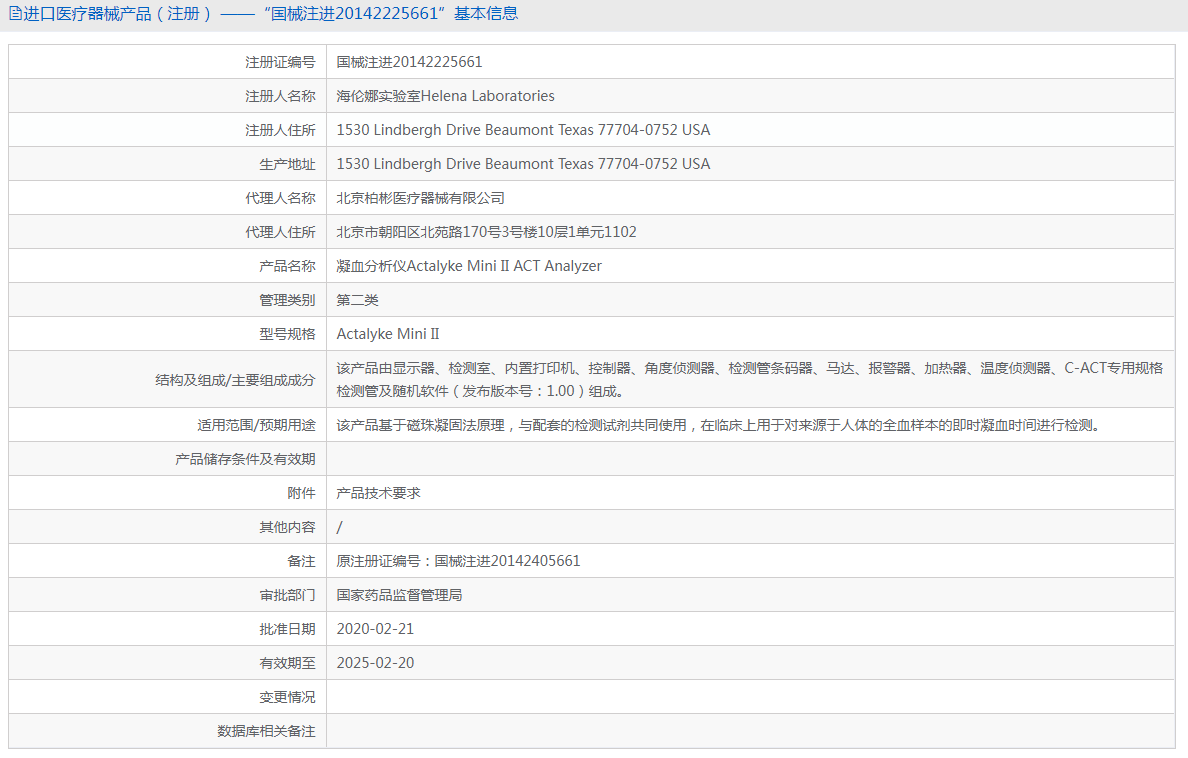
Task: Click the label 备注
Action: (x=301, y=562)
